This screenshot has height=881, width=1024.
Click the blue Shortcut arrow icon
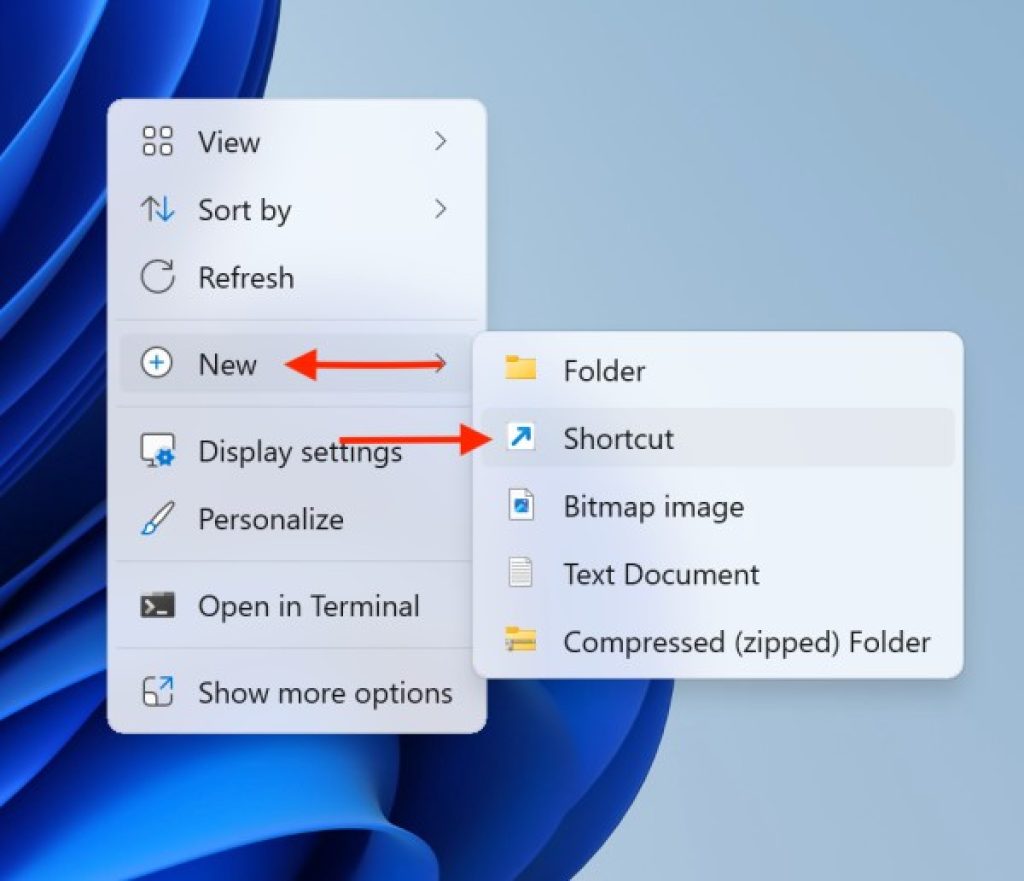point(522,438)
